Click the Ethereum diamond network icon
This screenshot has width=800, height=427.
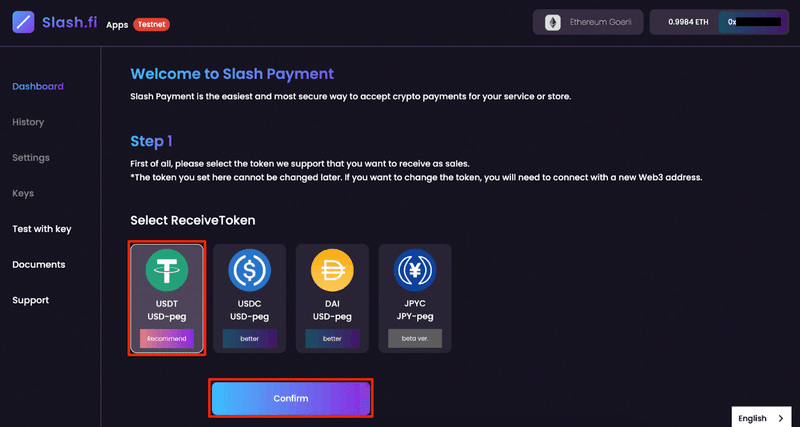[553, 22]
